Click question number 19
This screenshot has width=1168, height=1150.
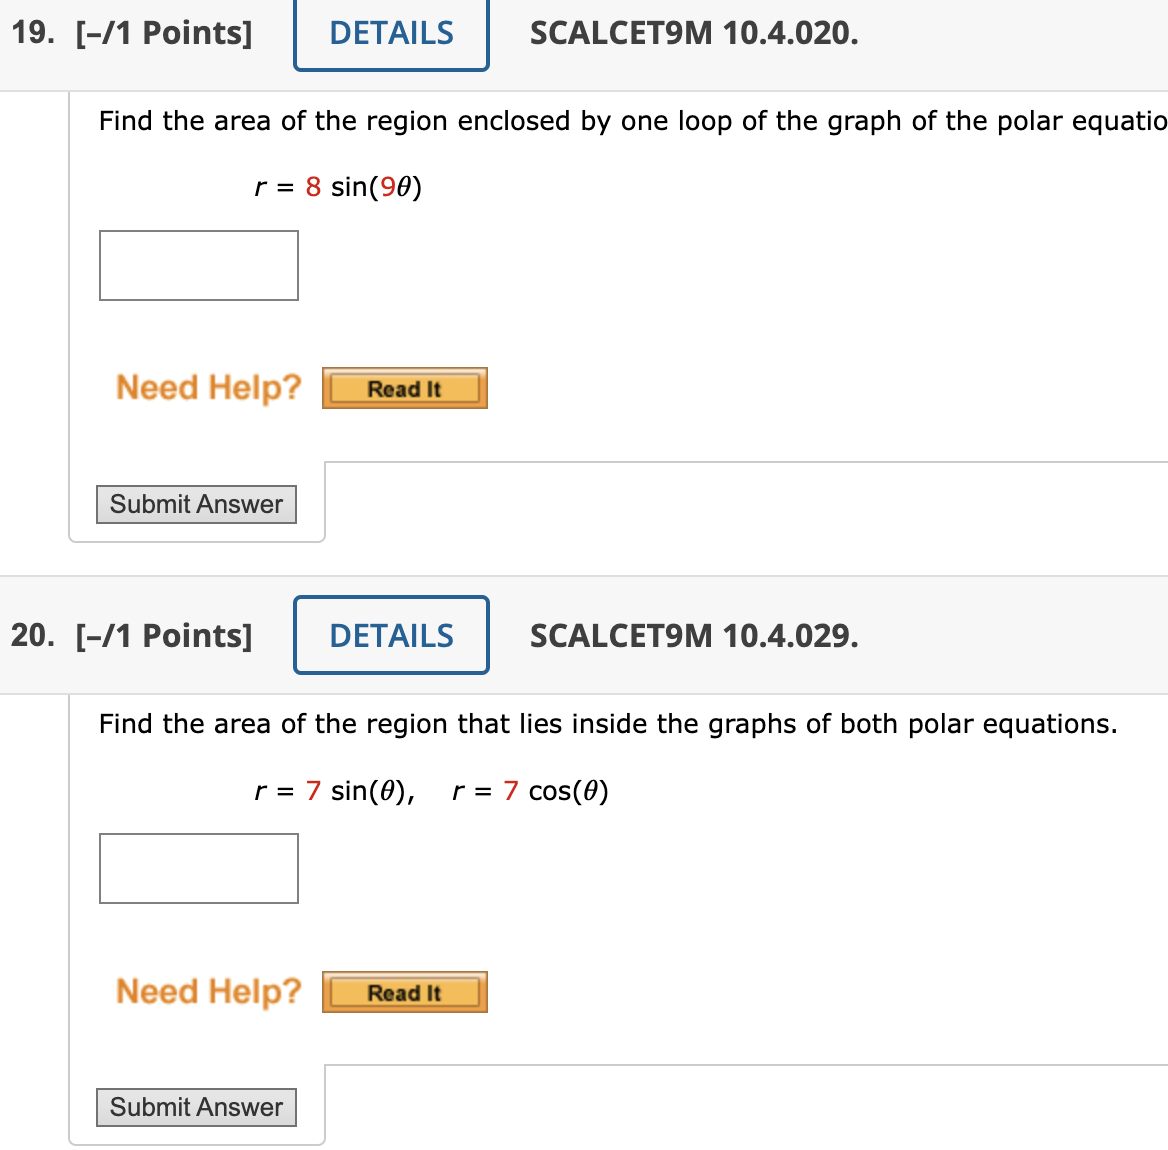coord(31,33)
